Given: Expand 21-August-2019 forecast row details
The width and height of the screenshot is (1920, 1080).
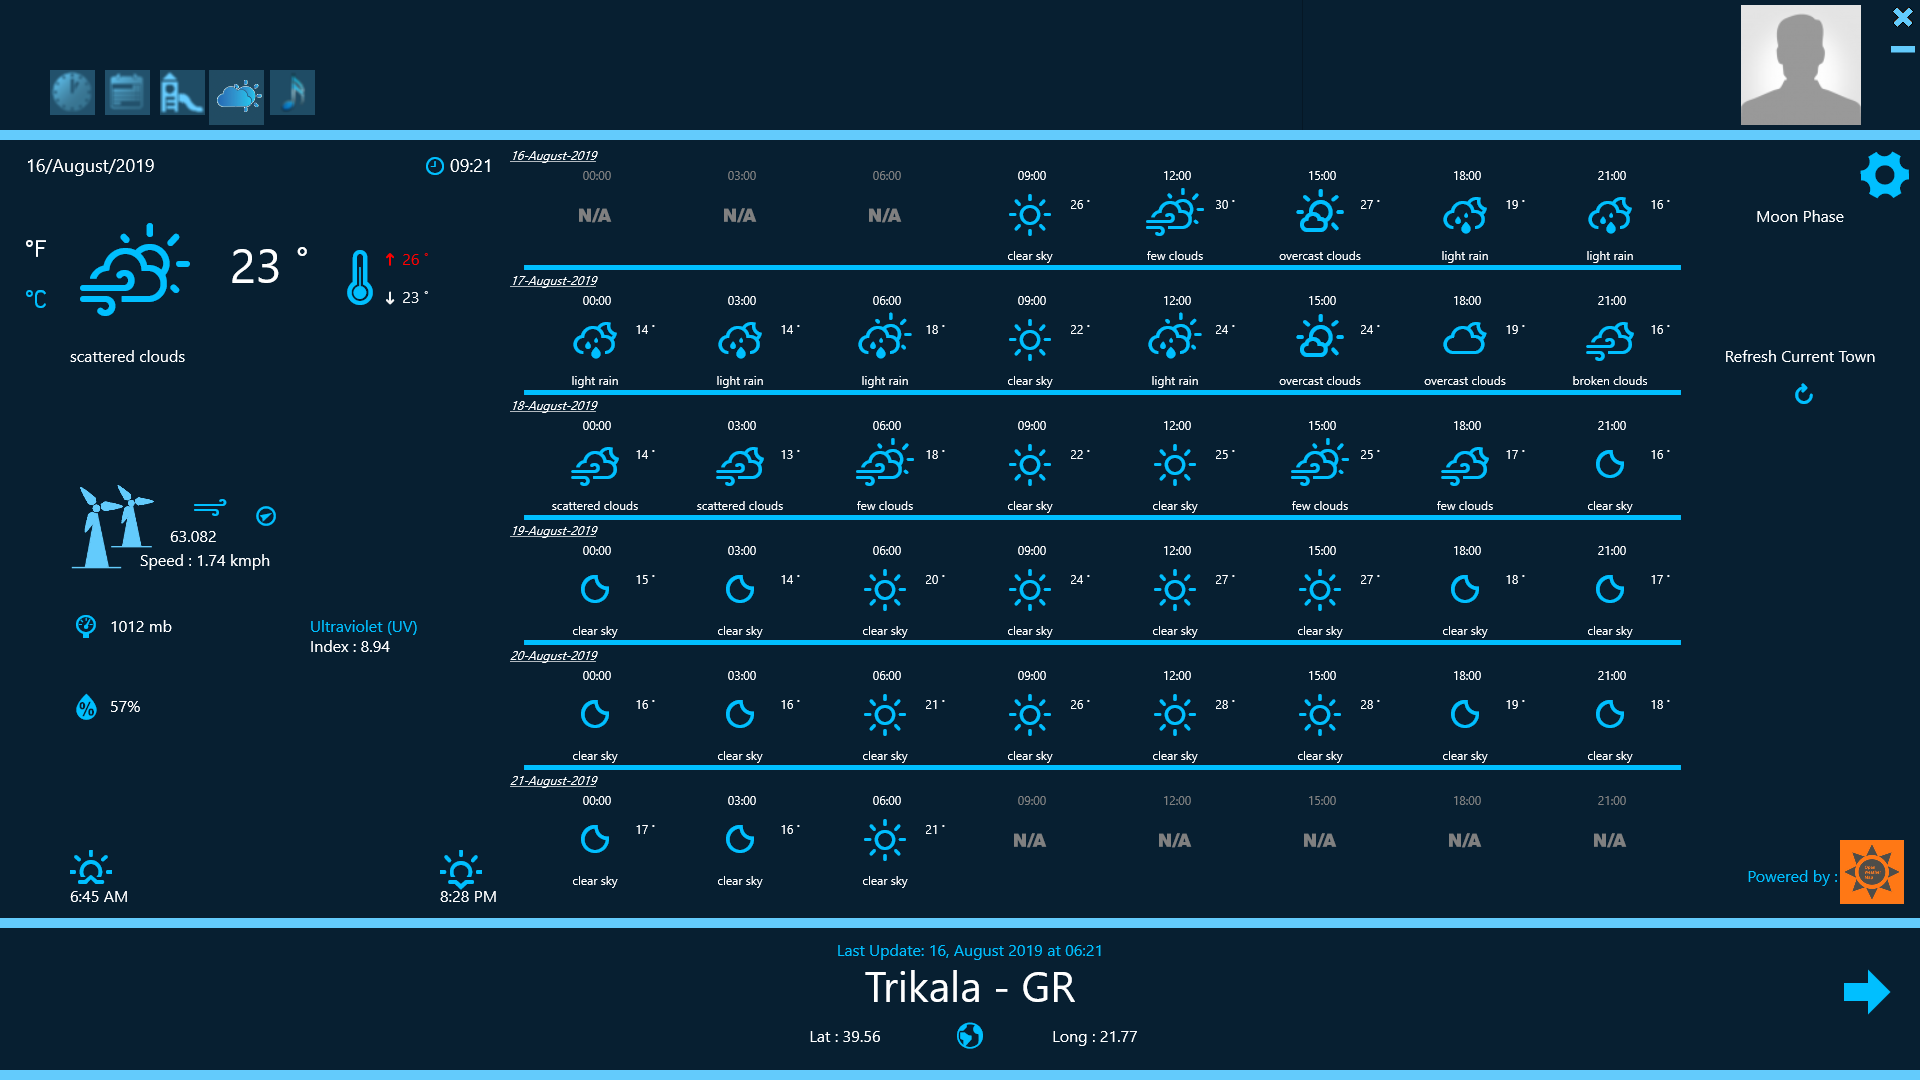Looking at the screenshot, I should [x=554, y=779].
